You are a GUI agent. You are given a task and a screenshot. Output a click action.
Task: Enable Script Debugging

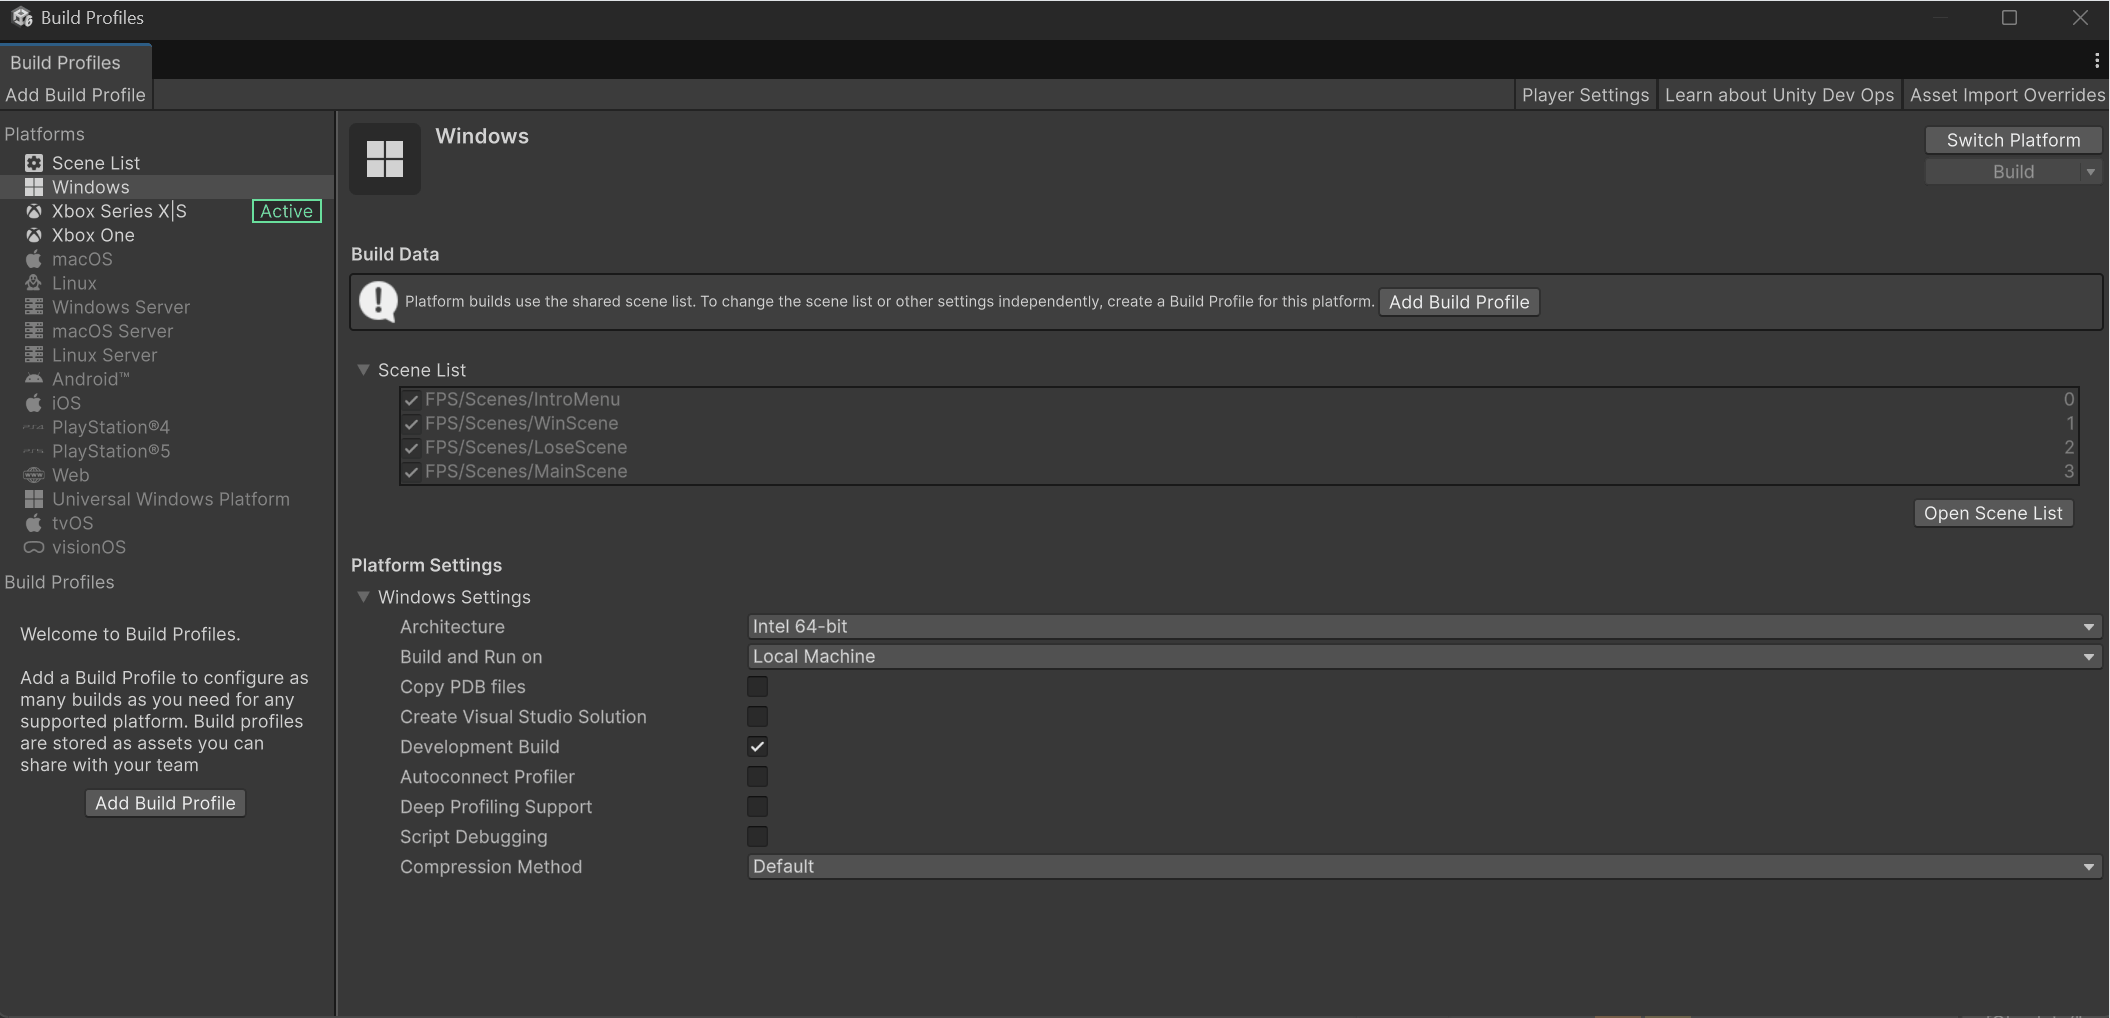(757, 836)
